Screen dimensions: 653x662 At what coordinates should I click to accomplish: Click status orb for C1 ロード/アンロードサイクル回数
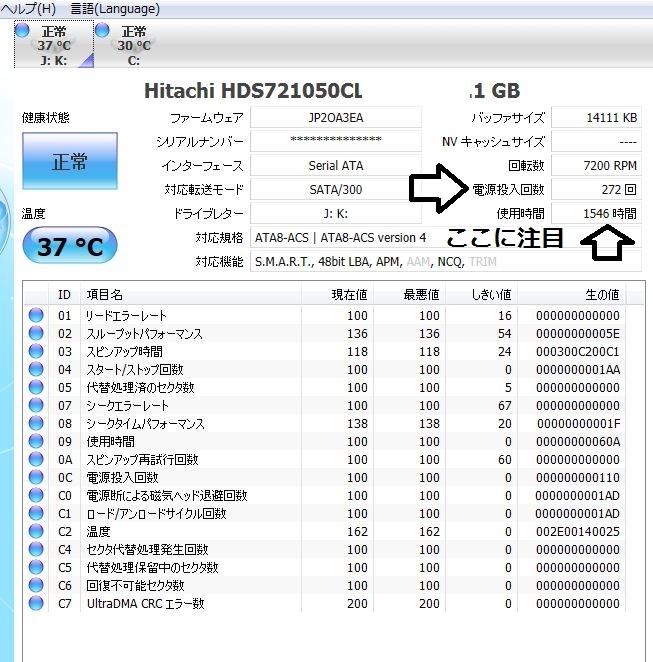(x=36, y=513)
